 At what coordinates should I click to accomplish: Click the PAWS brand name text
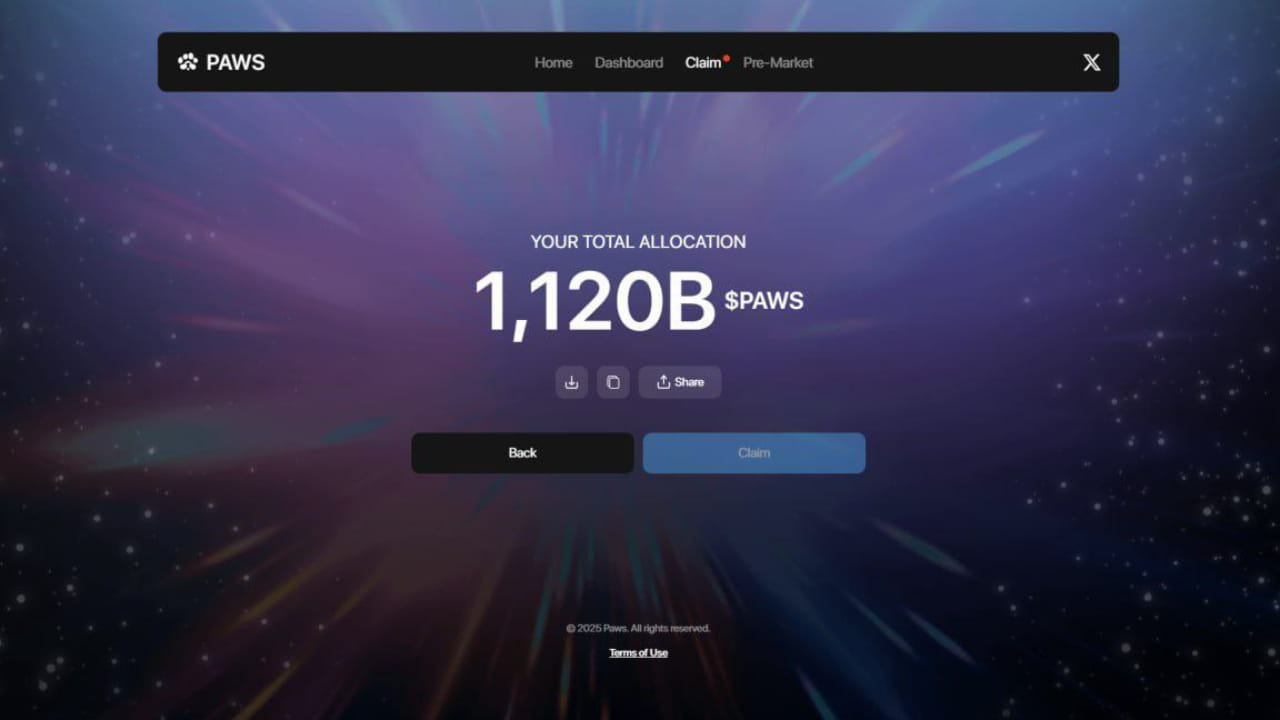point(235,62)
